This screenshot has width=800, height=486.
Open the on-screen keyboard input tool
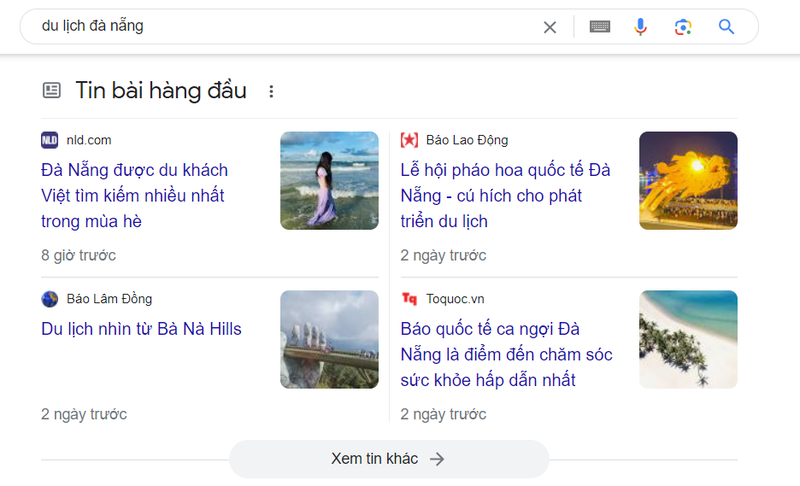[x=599, y=27]
